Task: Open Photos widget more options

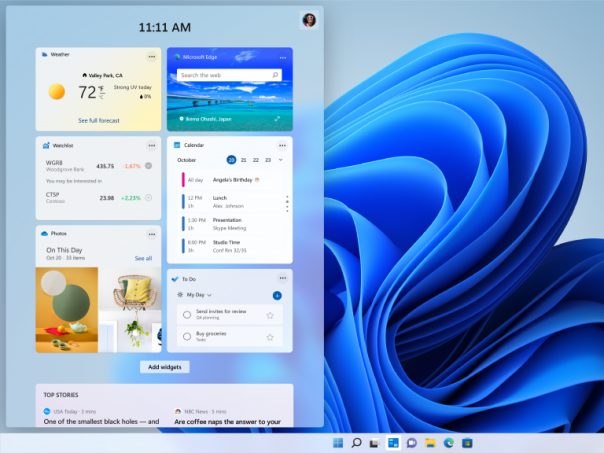Action: click(x=152, y=234)
